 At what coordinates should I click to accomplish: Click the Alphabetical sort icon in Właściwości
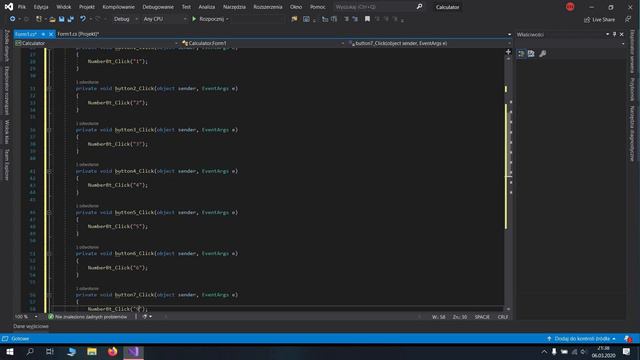tap(531, 53)
